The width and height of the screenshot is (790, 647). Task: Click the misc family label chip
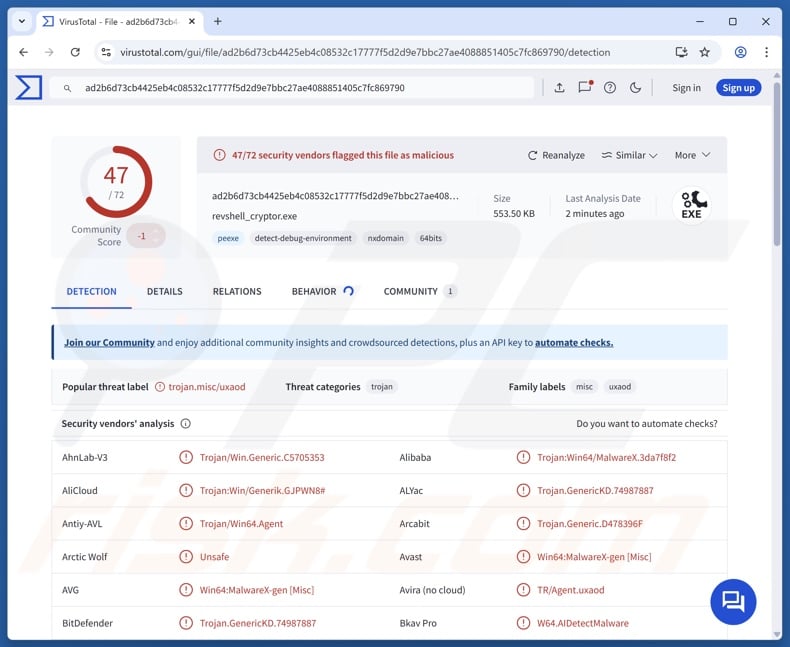click(584, 387)
